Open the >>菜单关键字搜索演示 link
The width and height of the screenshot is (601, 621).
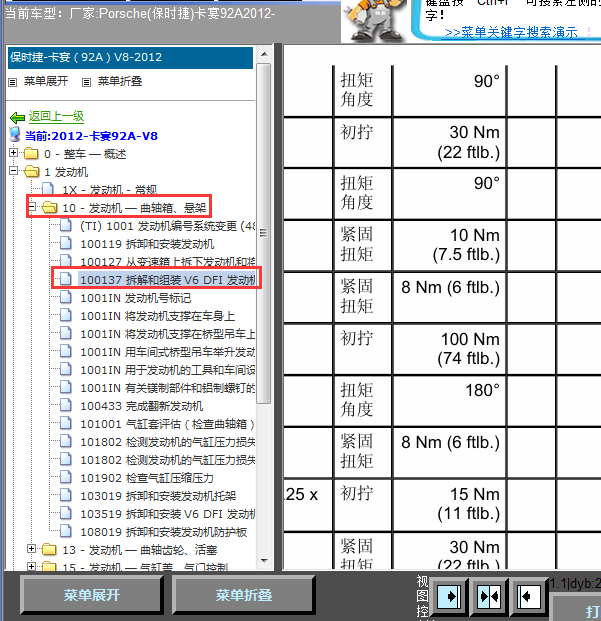511,32
